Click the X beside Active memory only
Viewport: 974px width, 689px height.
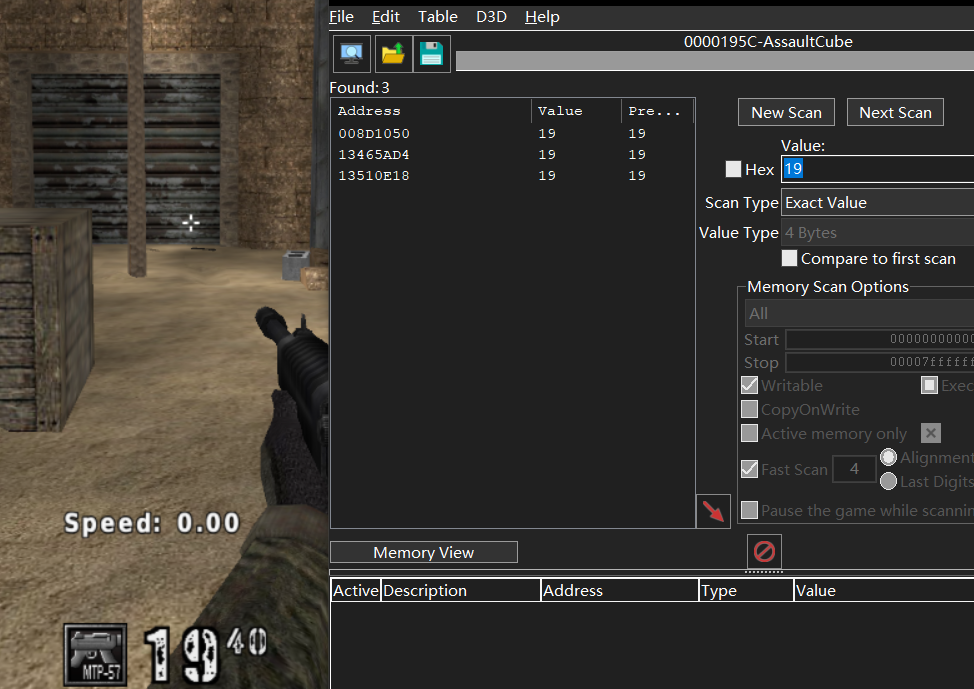click(930, 433)
